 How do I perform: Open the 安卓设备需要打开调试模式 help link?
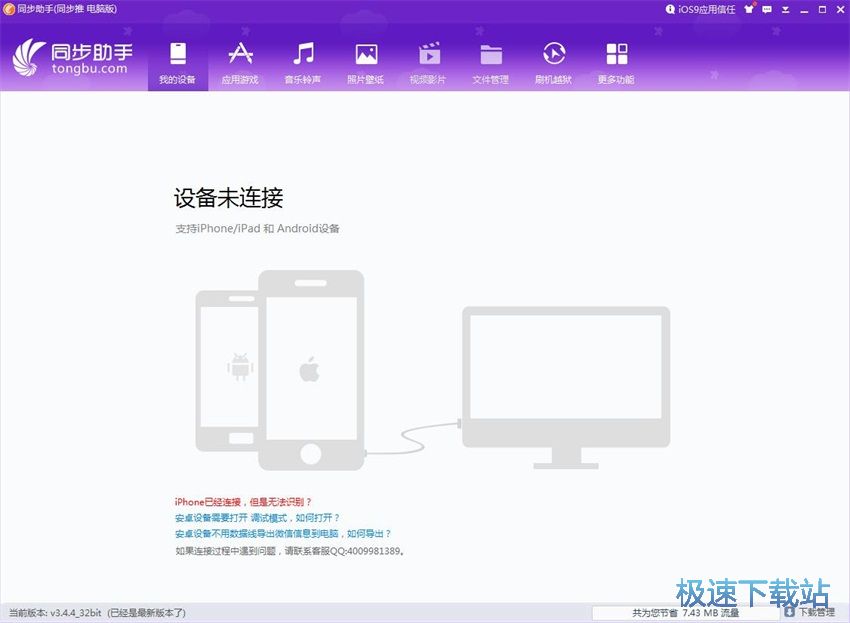(x=257, y=518)
